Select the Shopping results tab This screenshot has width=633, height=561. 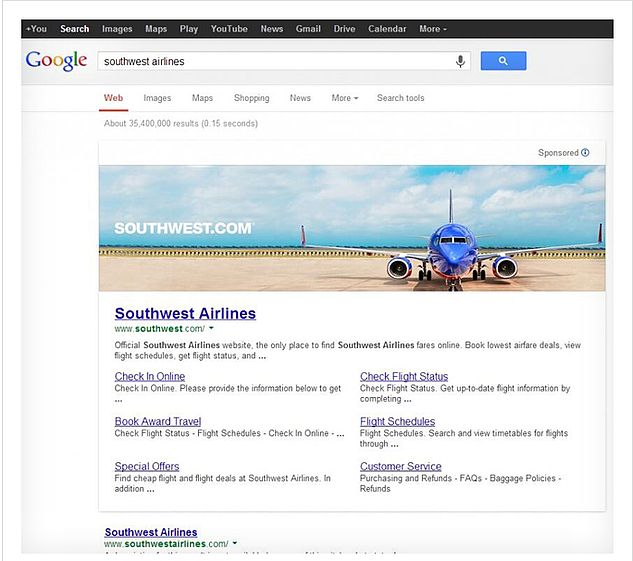point(251,98)
